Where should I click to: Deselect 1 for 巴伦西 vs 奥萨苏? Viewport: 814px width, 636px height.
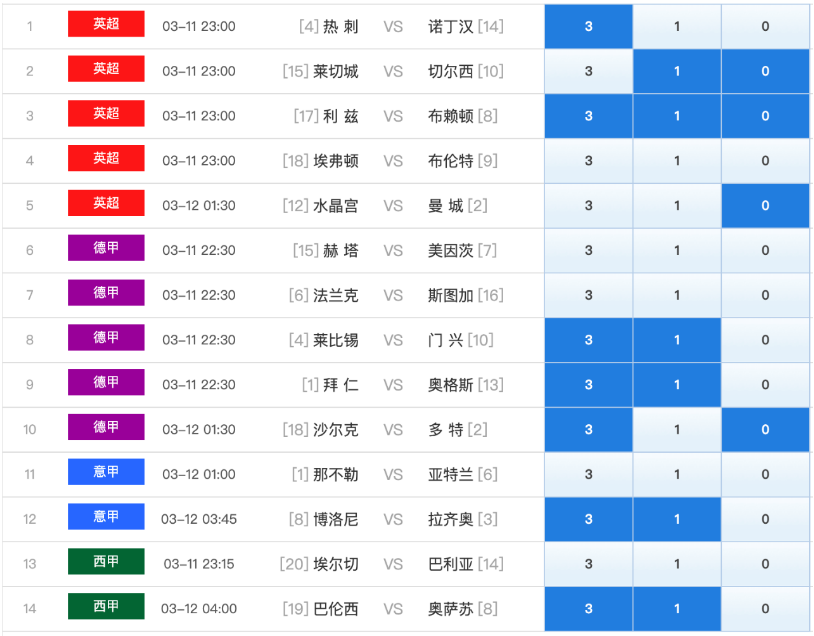tap(677, 608)
